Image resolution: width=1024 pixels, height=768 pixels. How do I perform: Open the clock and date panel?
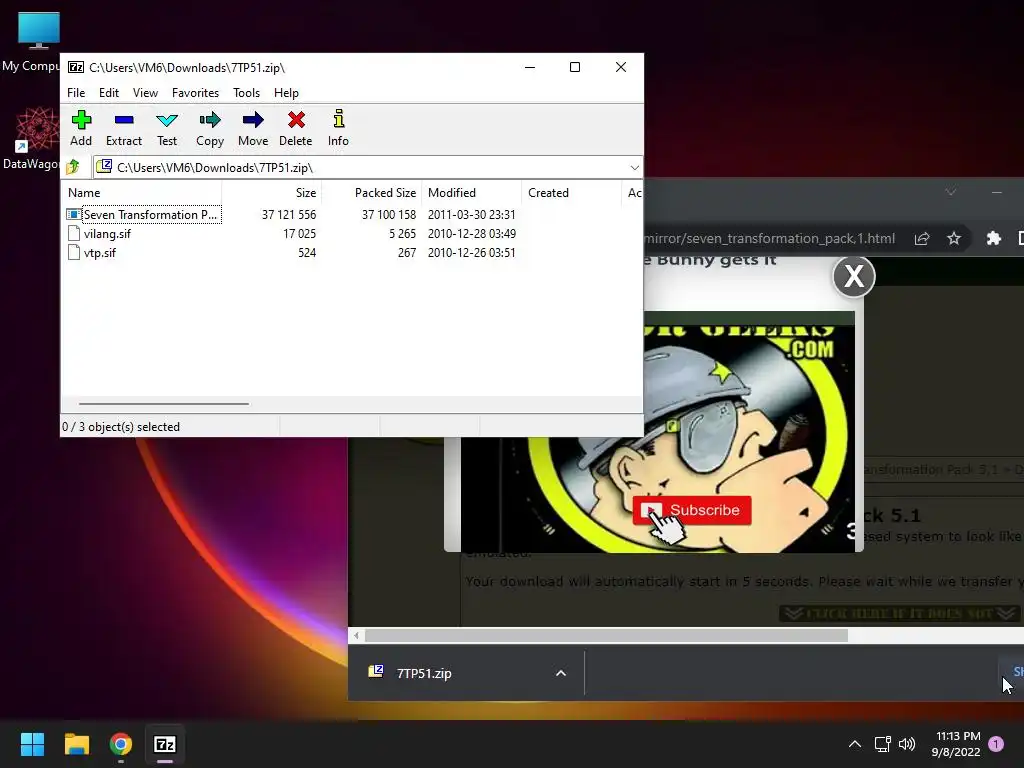click(957, 744)
